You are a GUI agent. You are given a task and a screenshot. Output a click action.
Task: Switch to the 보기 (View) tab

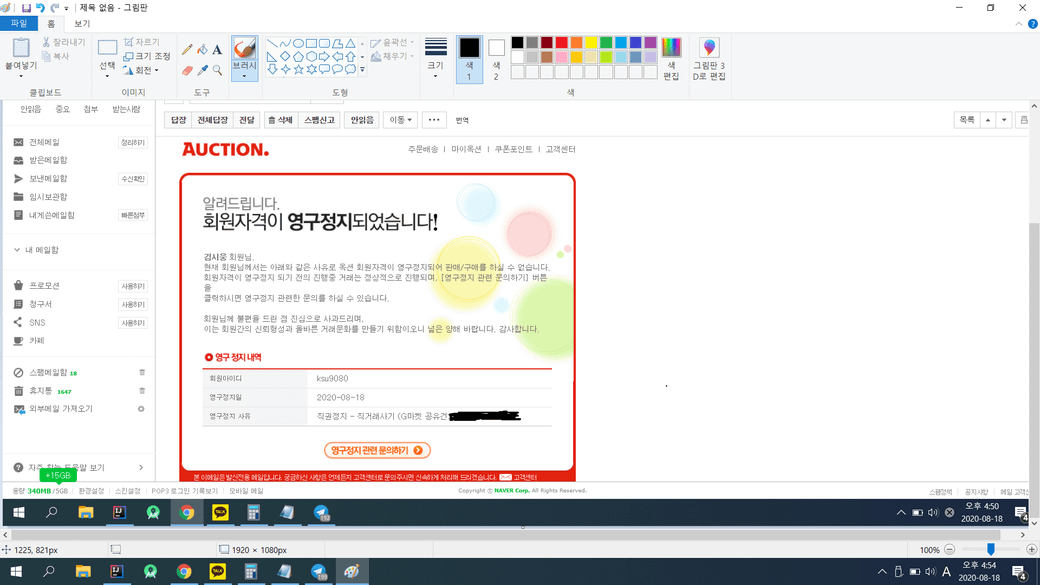tap(82, 24)
